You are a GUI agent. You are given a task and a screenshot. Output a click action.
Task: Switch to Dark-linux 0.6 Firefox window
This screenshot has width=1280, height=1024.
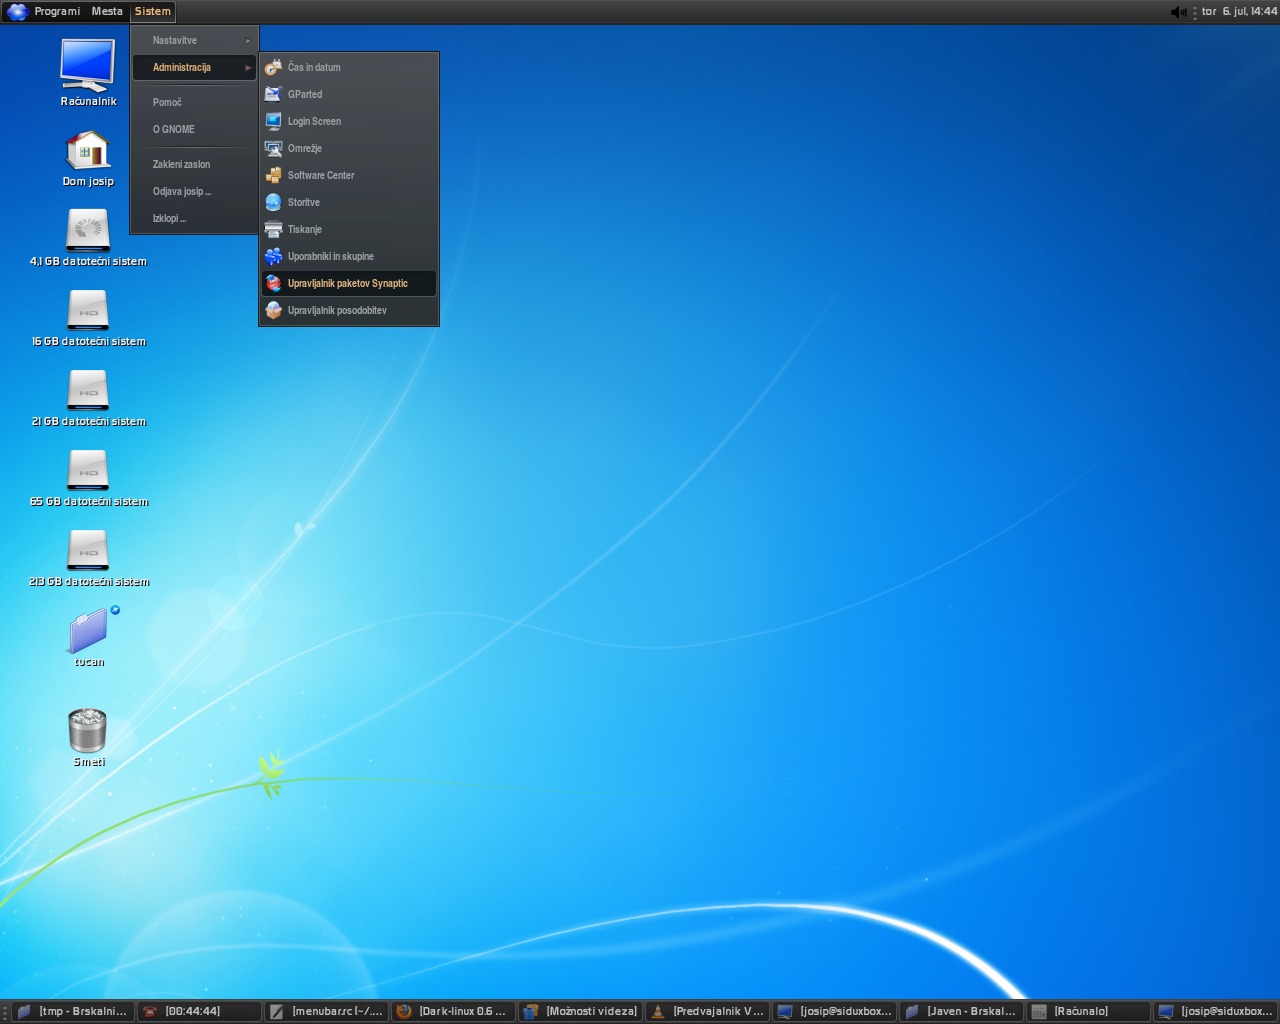[452, 1011]
